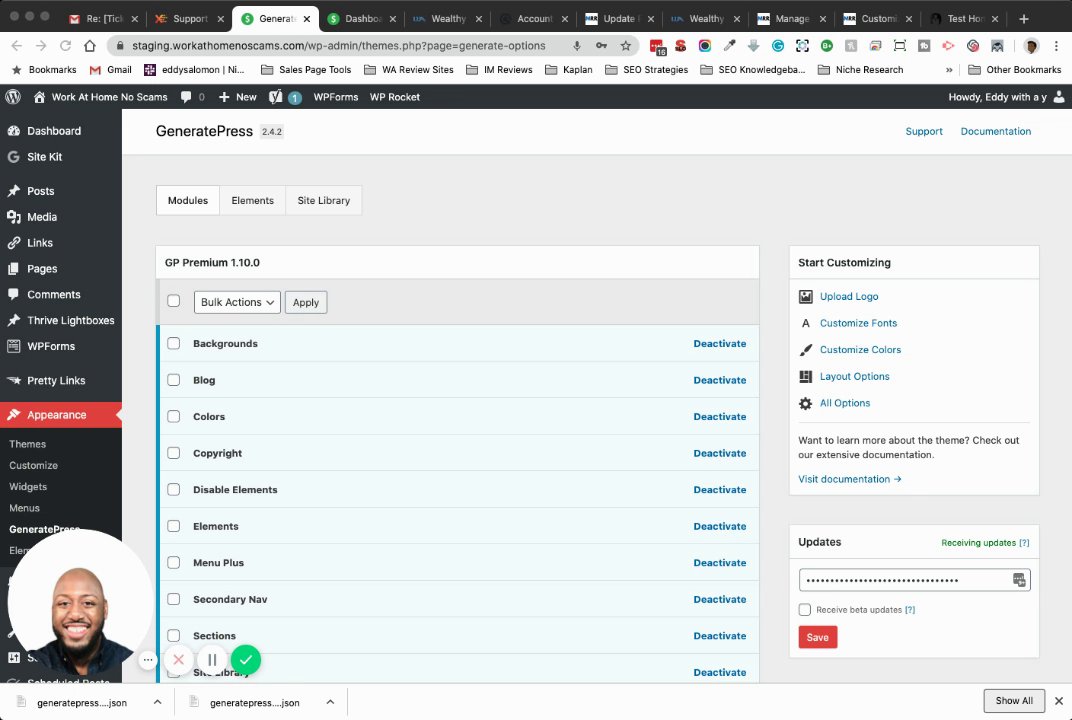
Task: Click the password key icon in address bar
Action: tap(602, 46)
